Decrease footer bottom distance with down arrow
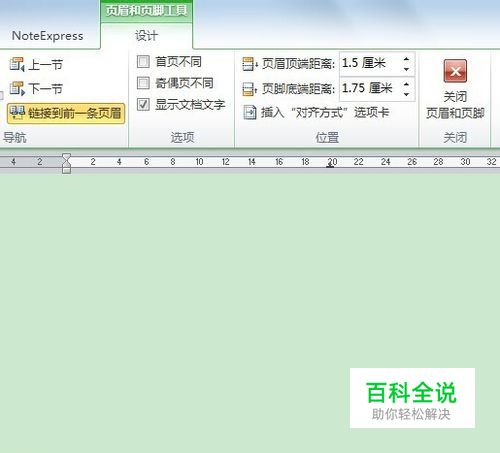500x453 pixels. [x=406, y=94]
